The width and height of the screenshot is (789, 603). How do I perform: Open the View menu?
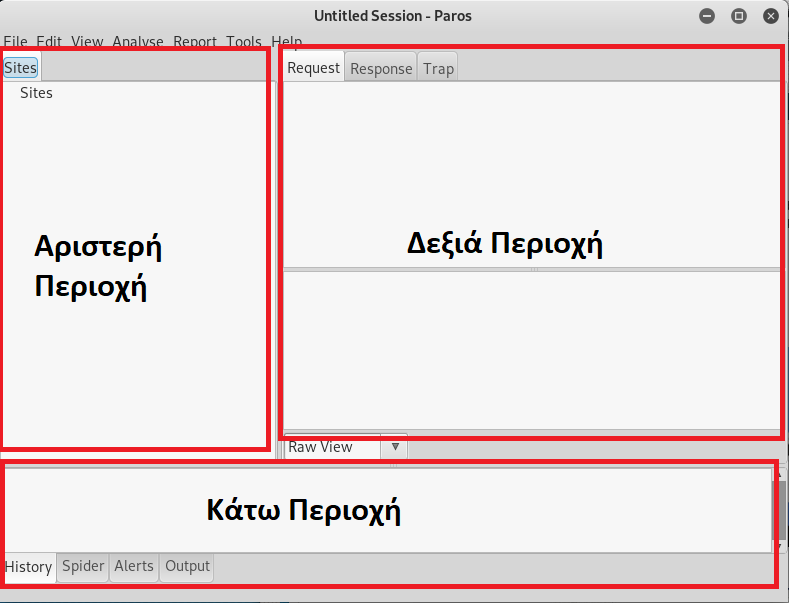tap(87, 41)
